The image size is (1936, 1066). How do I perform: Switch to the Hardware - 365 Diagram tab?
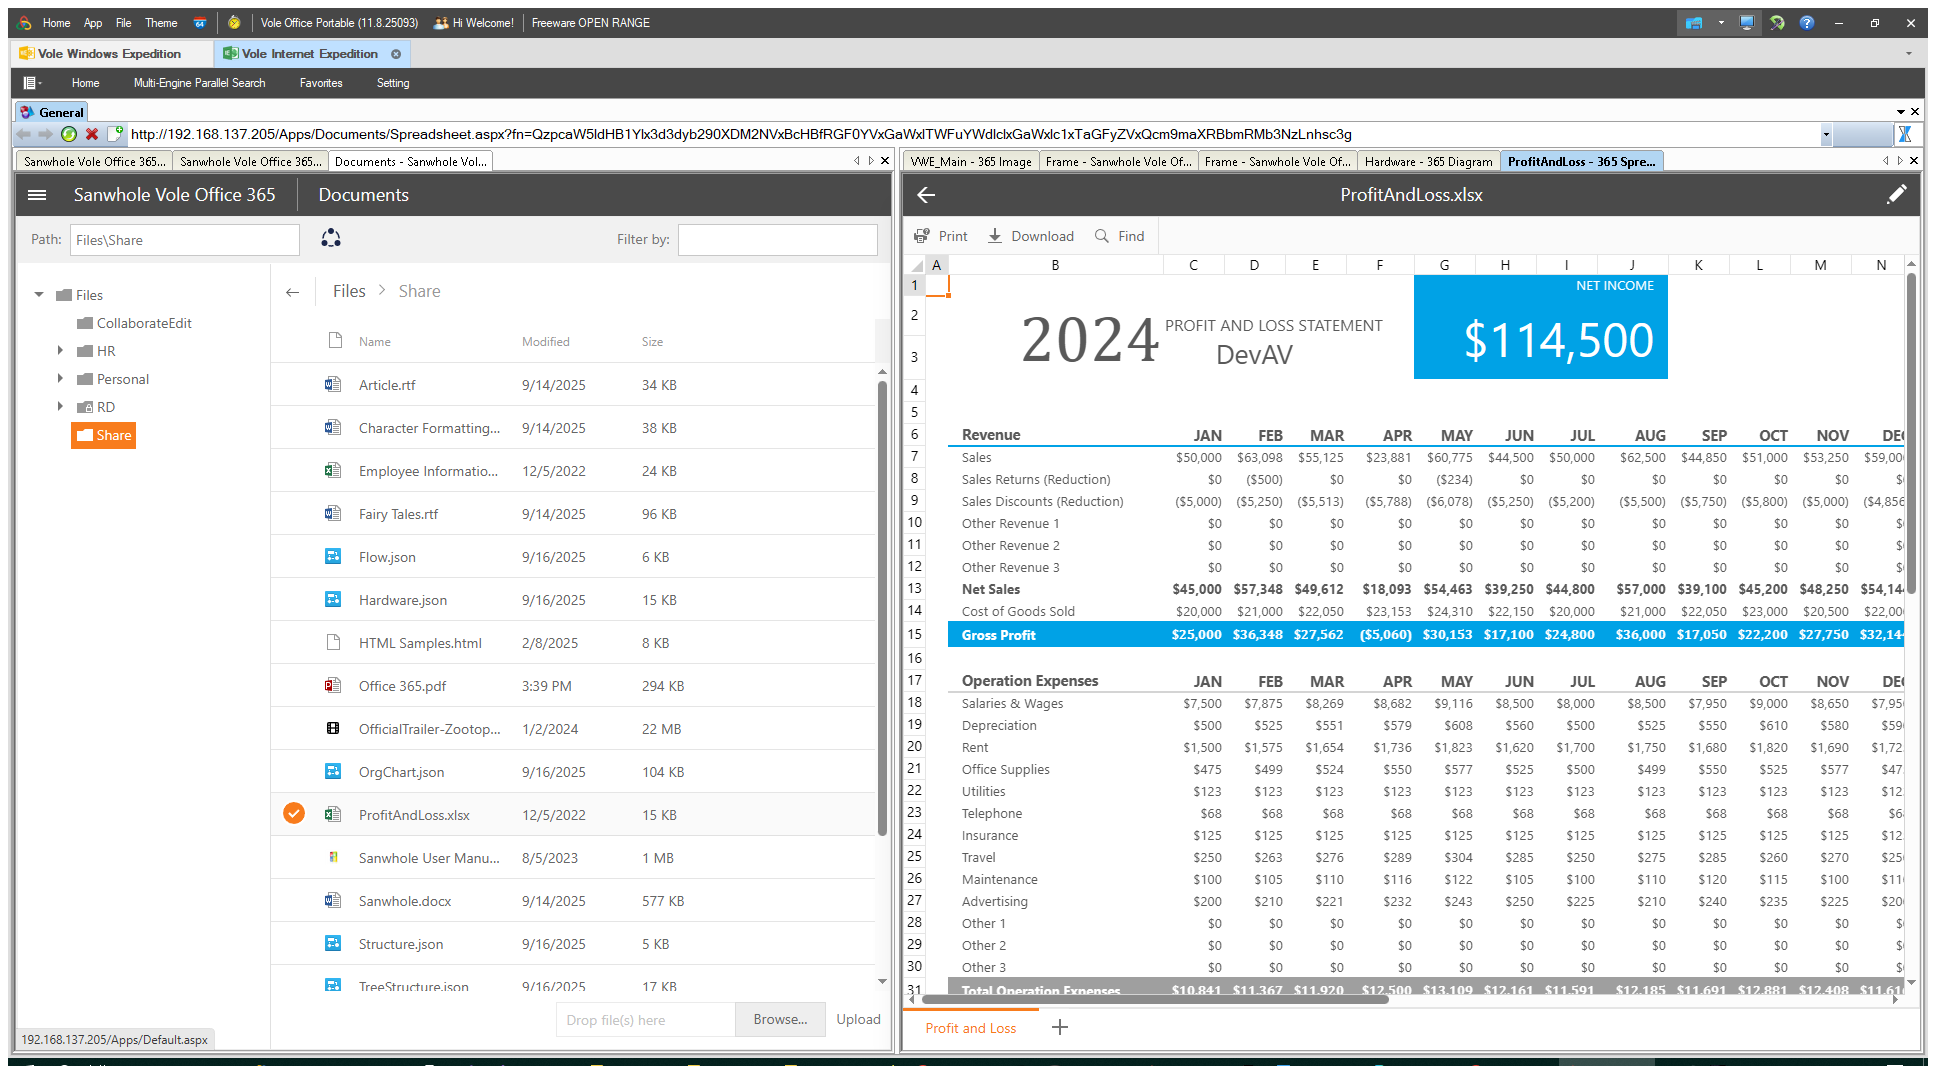pyautogui.click(x=1427, y=161)
